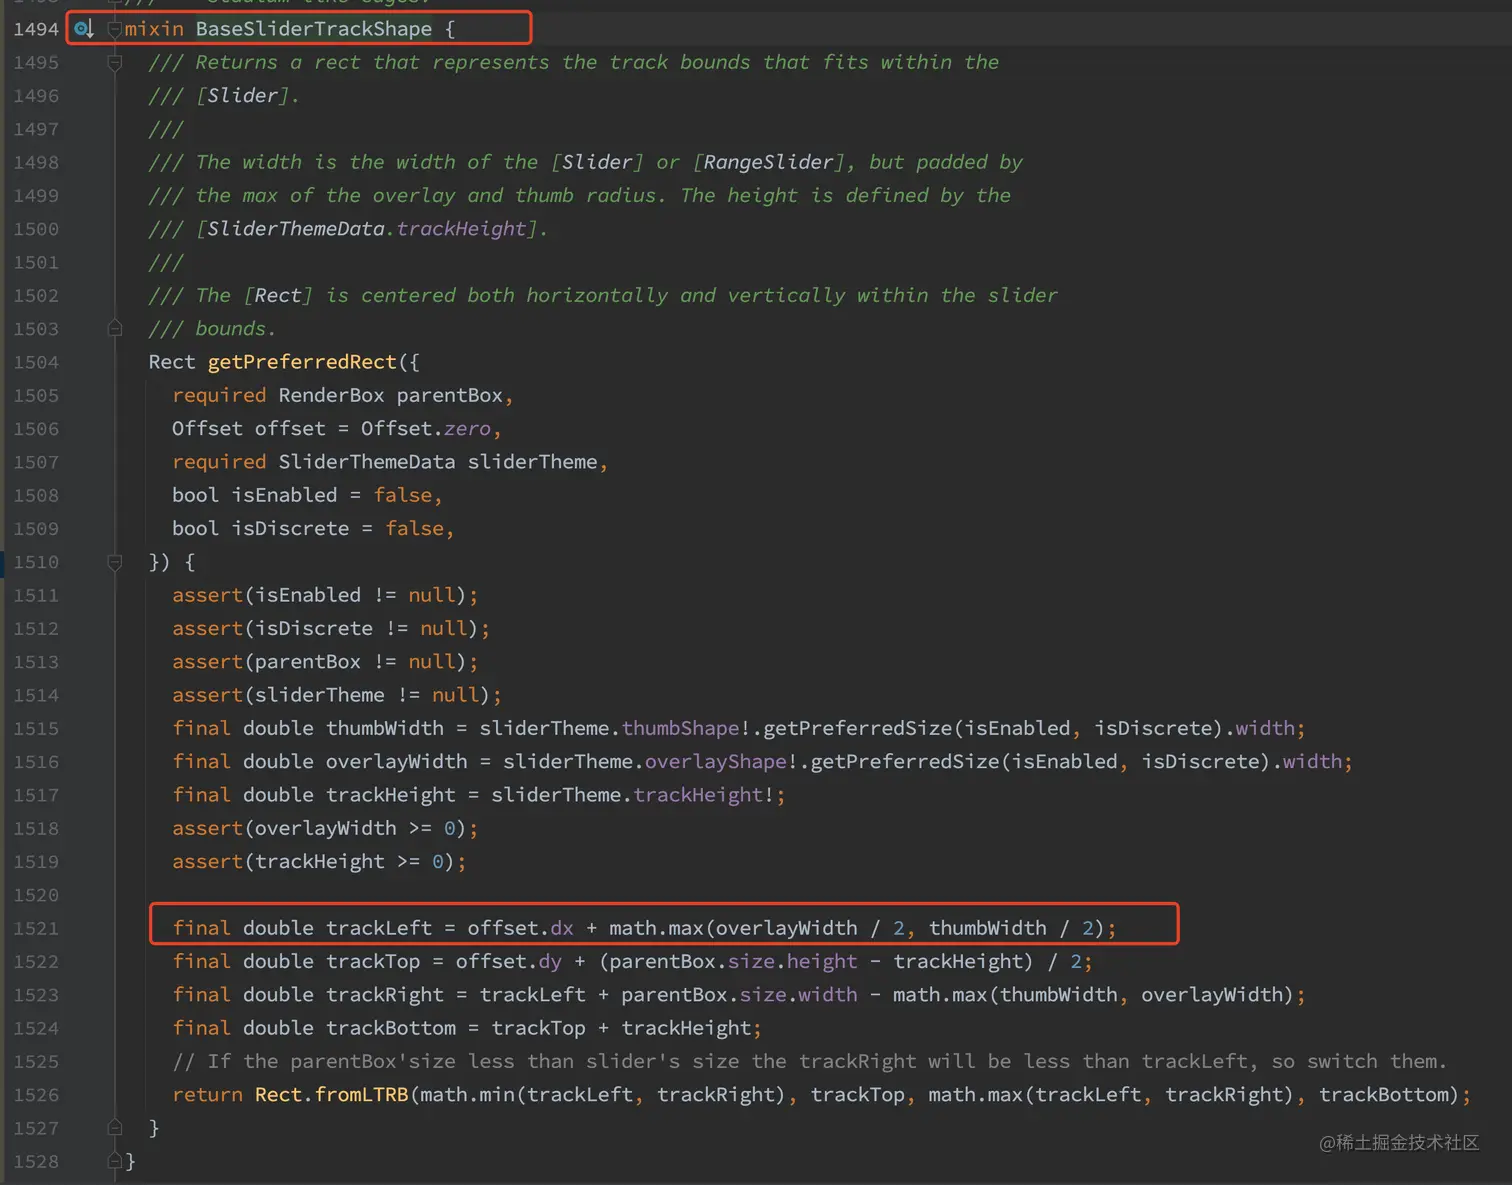Click the comment end fold marker on line 1503
Image resolution: width=1512 pixels, height=1185 pixels.
point(115,328)
